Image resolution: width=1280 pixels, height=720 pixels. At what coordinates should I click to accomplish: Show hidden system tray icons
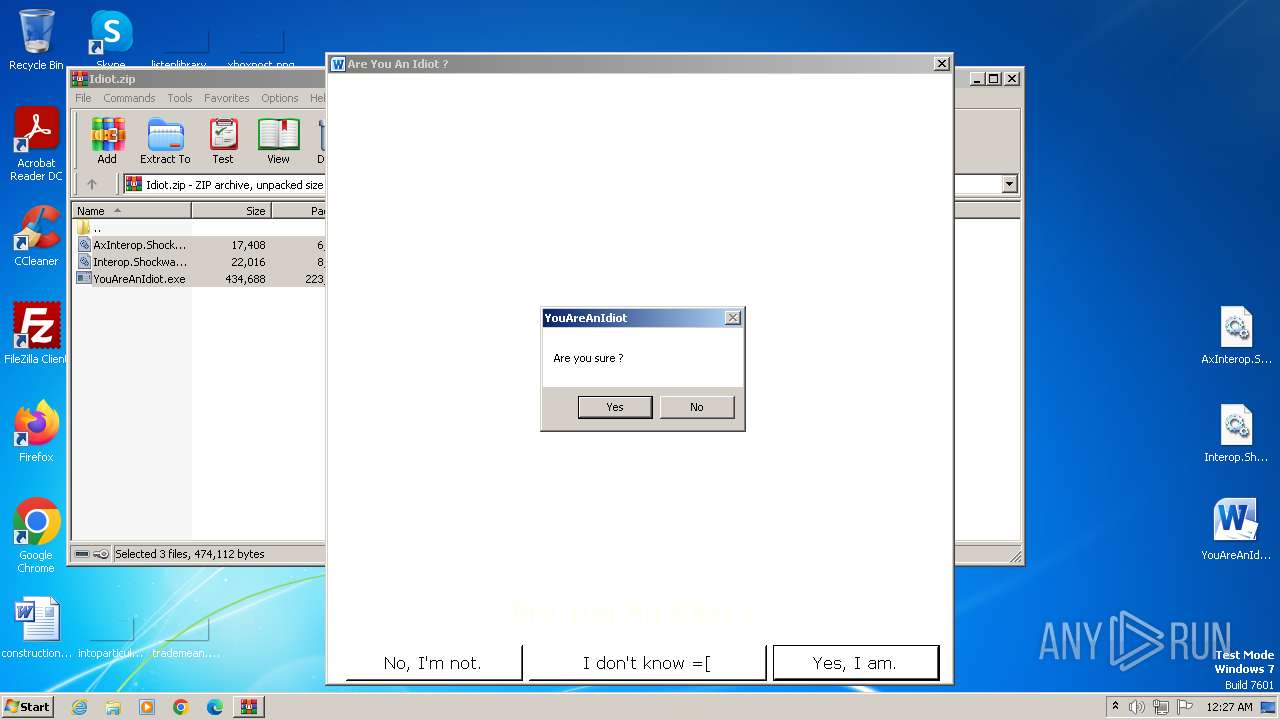click(x=1115, y=707)
